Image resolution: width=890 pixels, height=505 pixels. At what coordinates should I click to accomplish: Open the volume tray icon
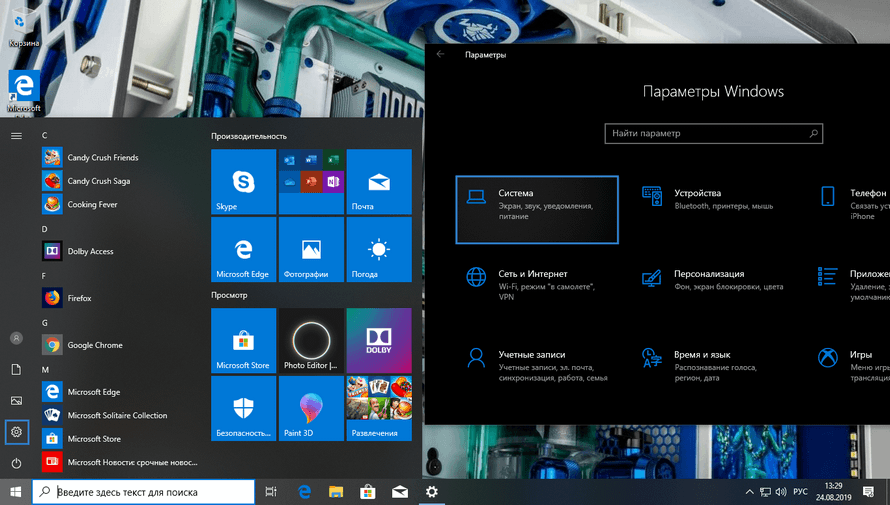(781, 492)
